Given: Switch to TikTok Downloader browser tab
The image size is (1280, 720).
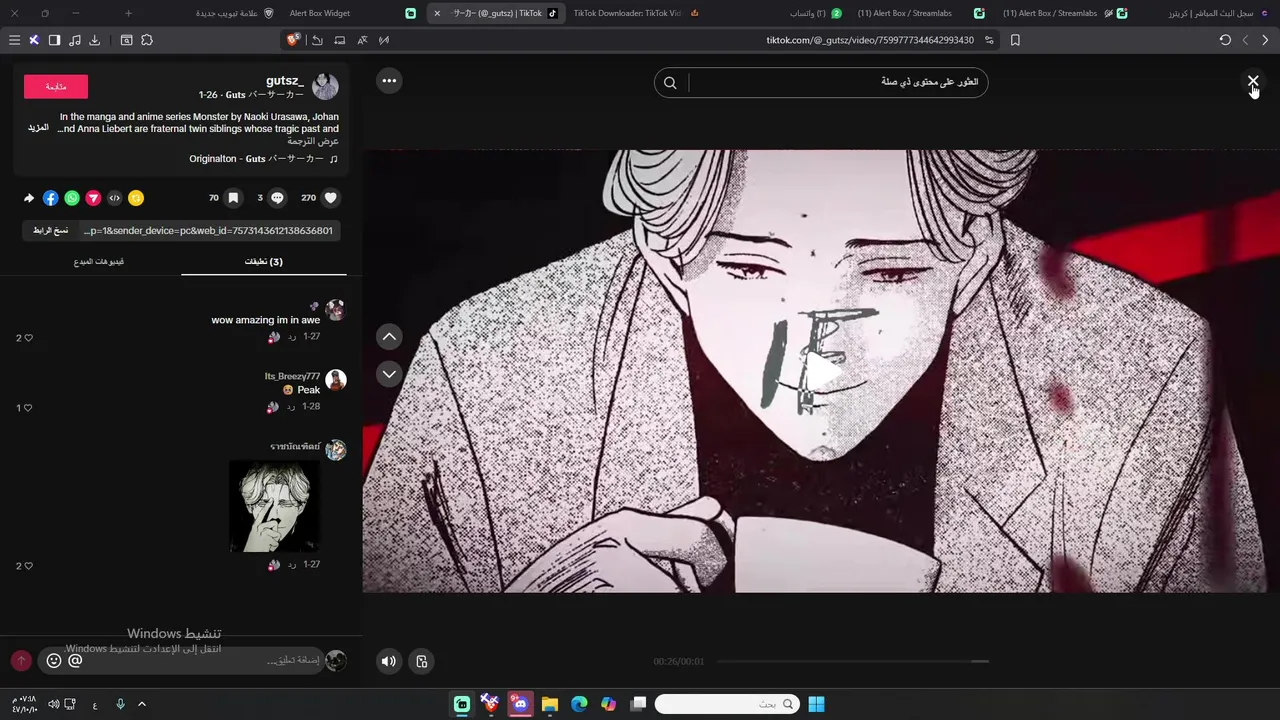Looking at the screenshot, I should point(635,13).
